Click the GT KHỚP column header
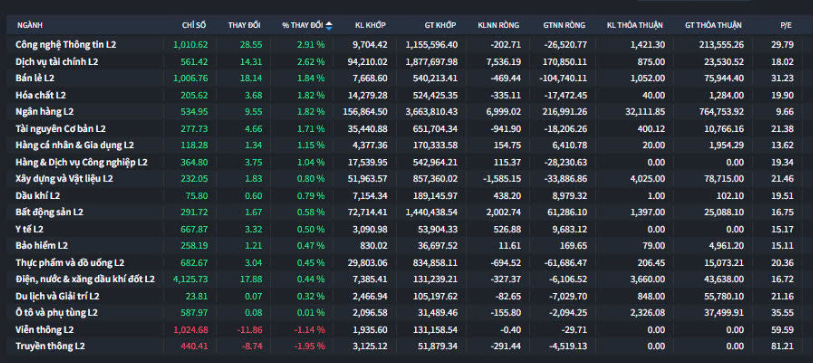The image size is (813, 363). 440,25
